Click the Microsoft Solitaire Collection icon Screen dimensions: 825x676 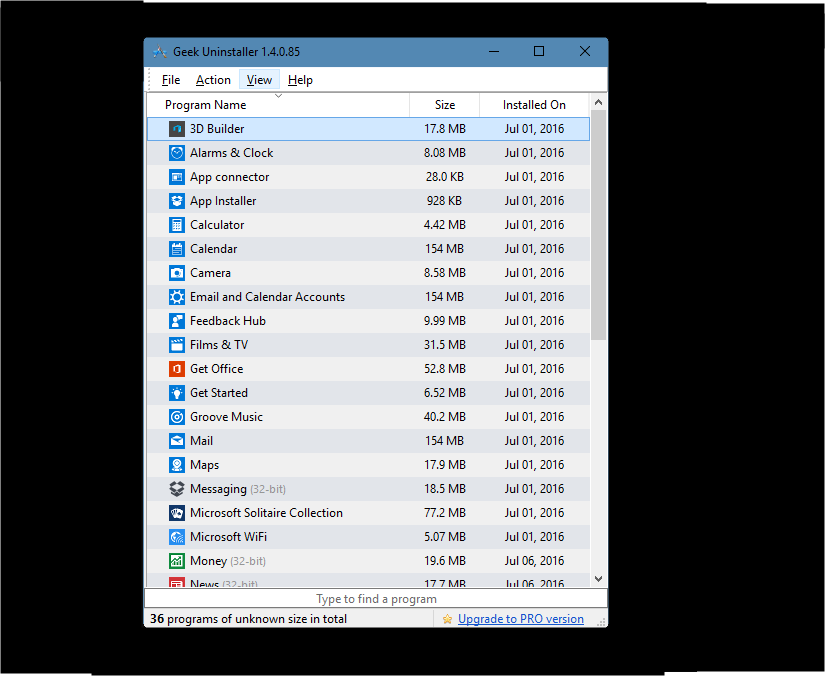coord(177,513)
